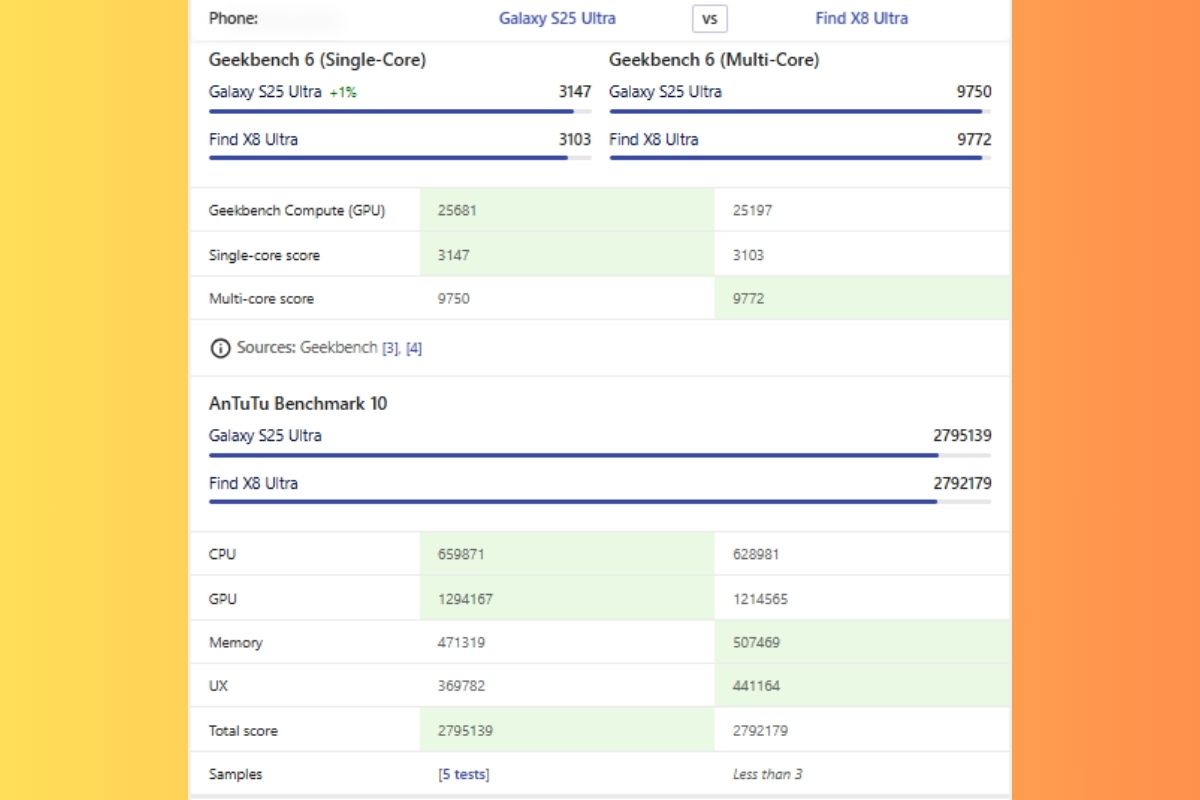
Task: Select the 'Geekbench 6 (Multi-Core)' heading
Action: [x=714, y=60]
